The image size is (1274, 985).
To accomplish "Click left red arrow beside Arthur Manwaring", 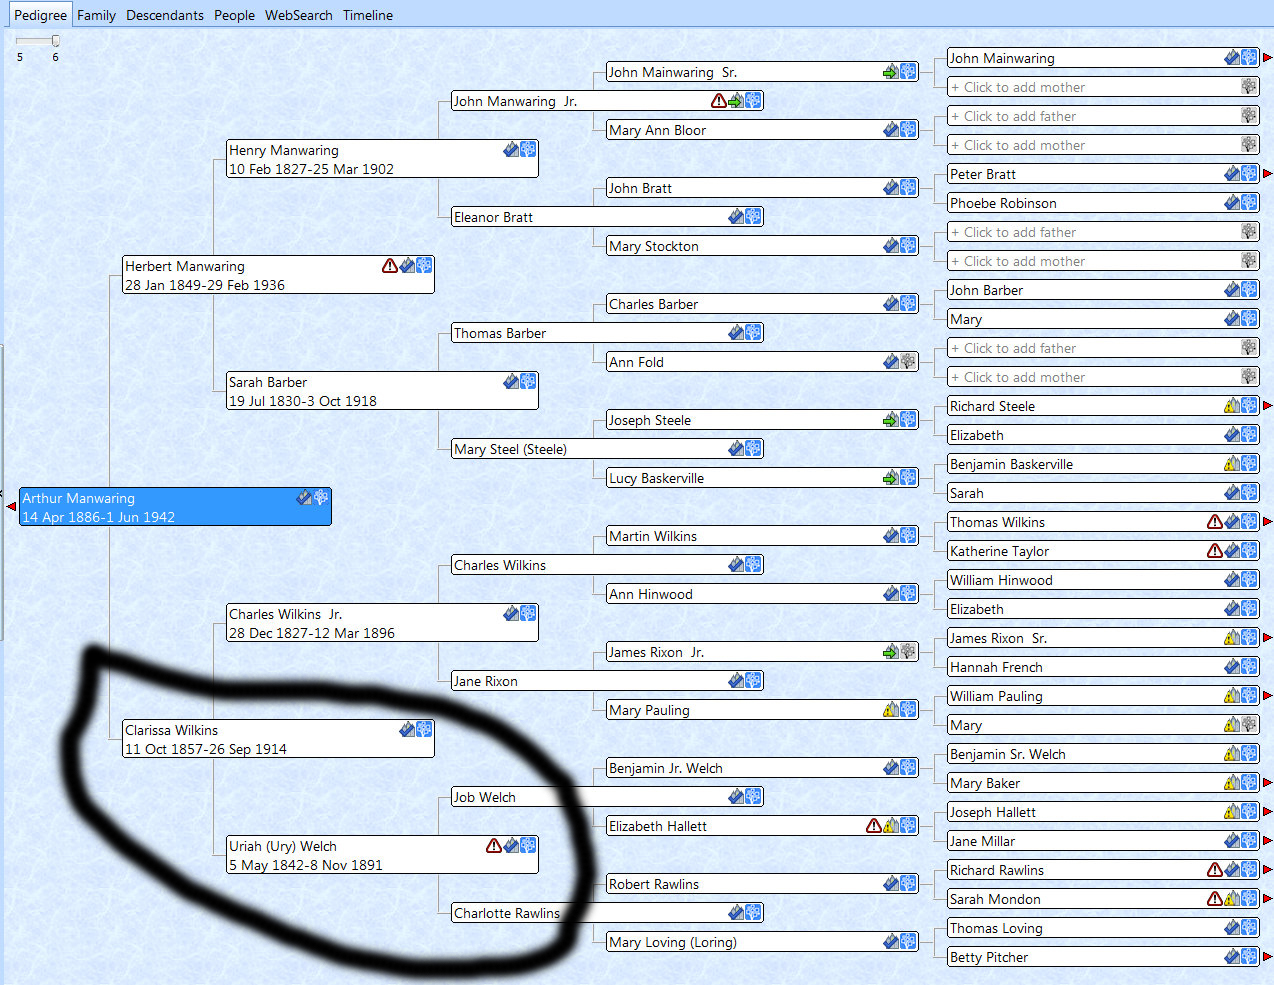I will 11,507.
